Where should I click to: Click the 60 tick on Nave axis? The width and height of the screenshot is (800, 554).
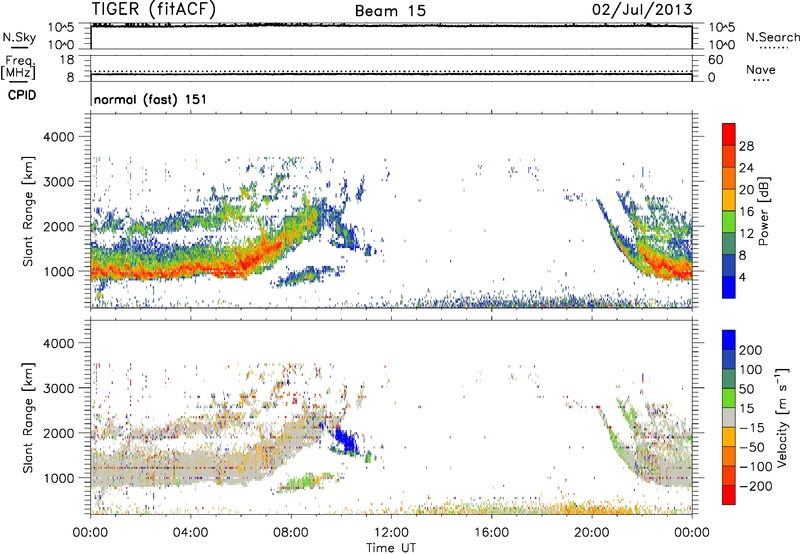[x=715, y=60]
